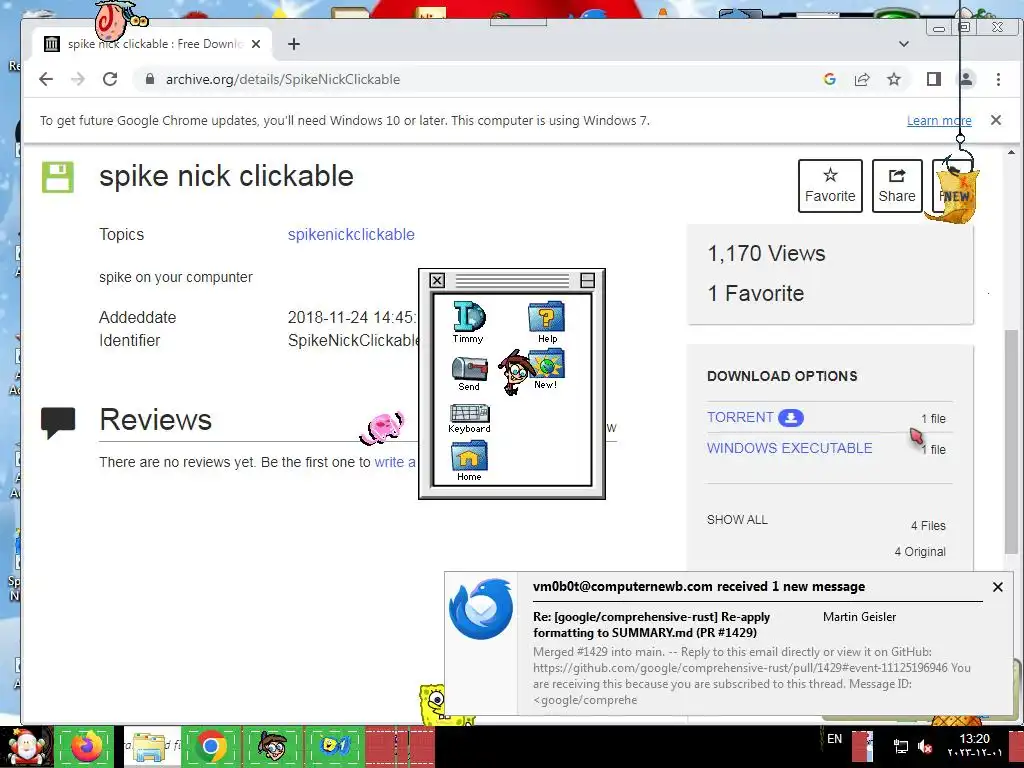Reload the archive.org page
The height and width of the screenshot is (768, 1024).
110,79
